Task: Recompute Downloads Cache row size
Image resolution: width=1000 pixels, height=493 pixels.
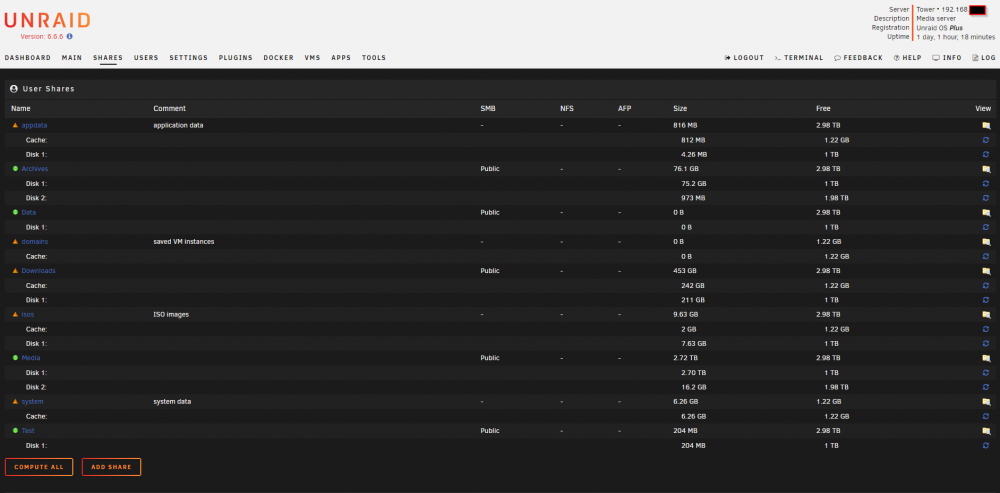Action: point(986,286)
